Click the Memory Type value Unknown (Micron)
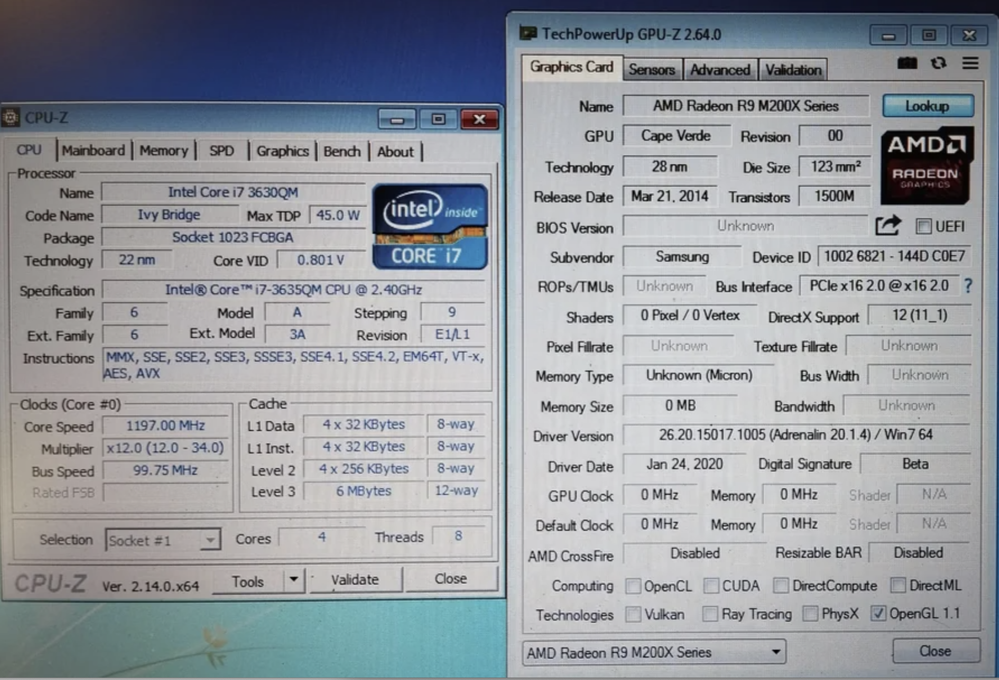The image size is (999, 680). point(699,375)
